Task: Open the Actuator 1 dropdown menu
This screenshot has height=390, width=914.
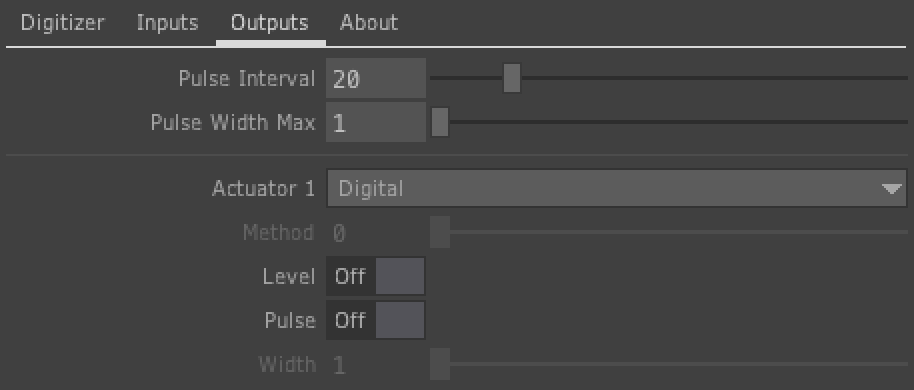Action: (617, 188)
